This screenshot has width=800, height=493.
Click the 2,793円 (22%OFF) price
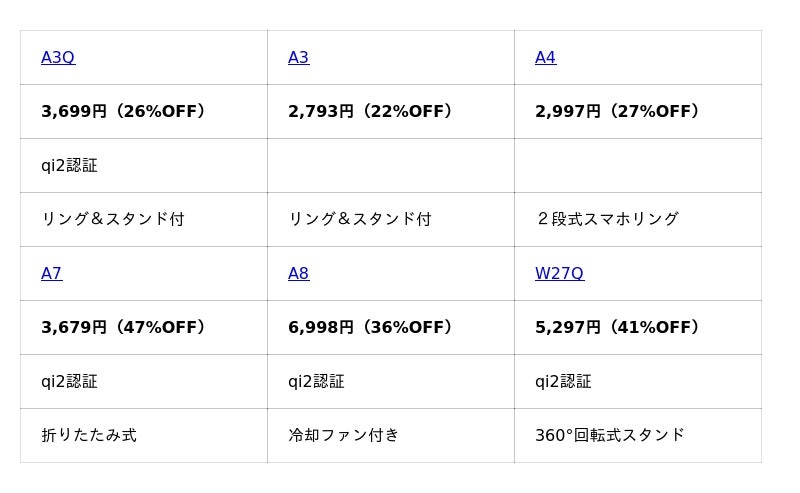point(370,112)
